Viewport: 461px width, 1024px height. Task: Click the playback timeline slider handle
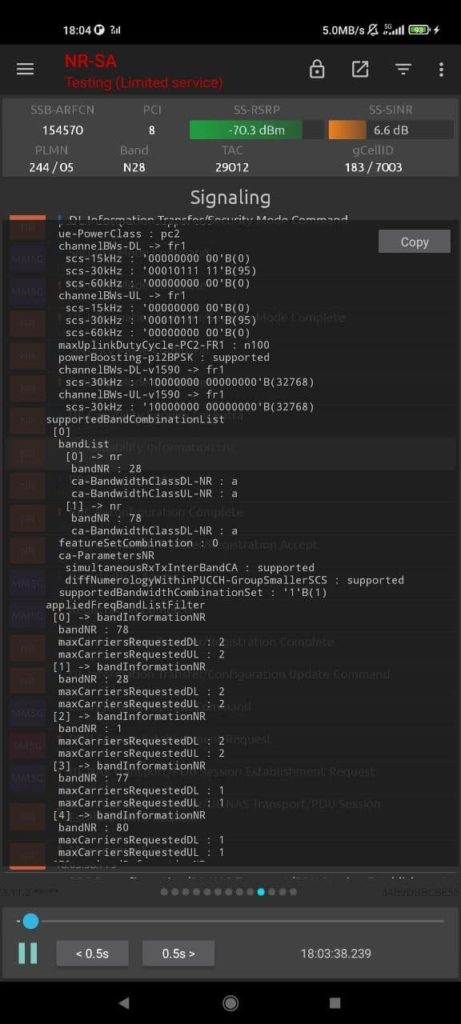[x=30, y=921]
